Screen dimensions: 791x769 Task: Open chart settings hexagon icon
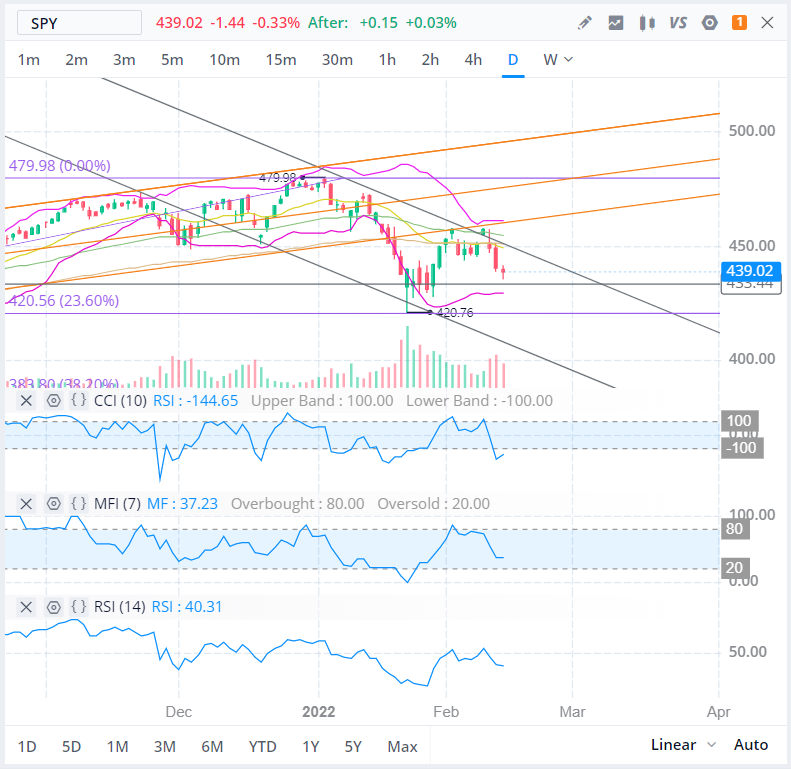click(710, 23)
